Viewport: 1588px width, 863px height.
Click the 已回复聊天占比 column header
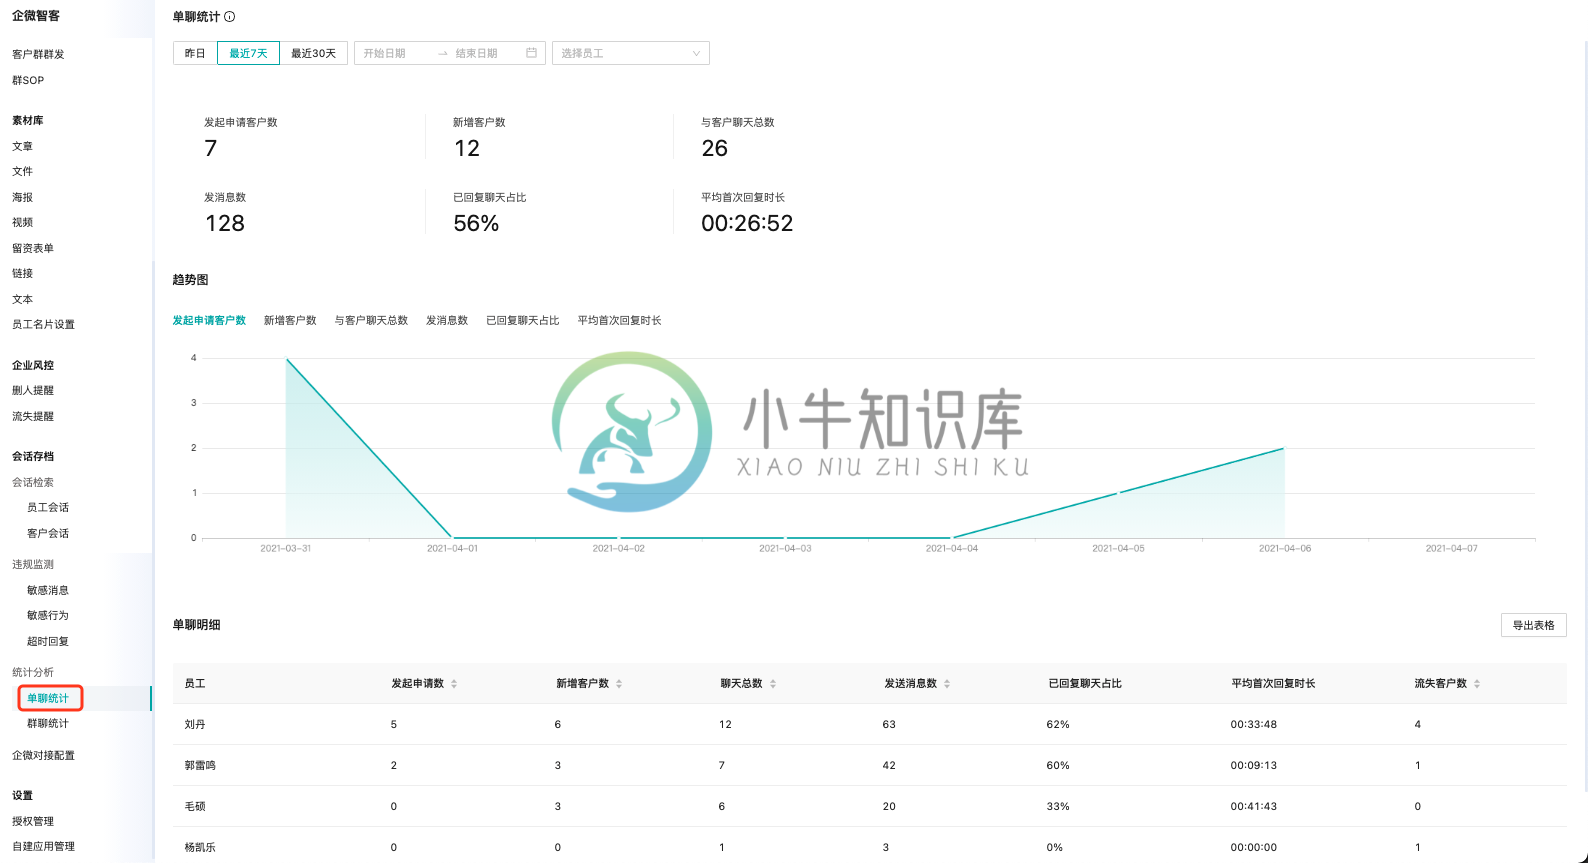1085,684
